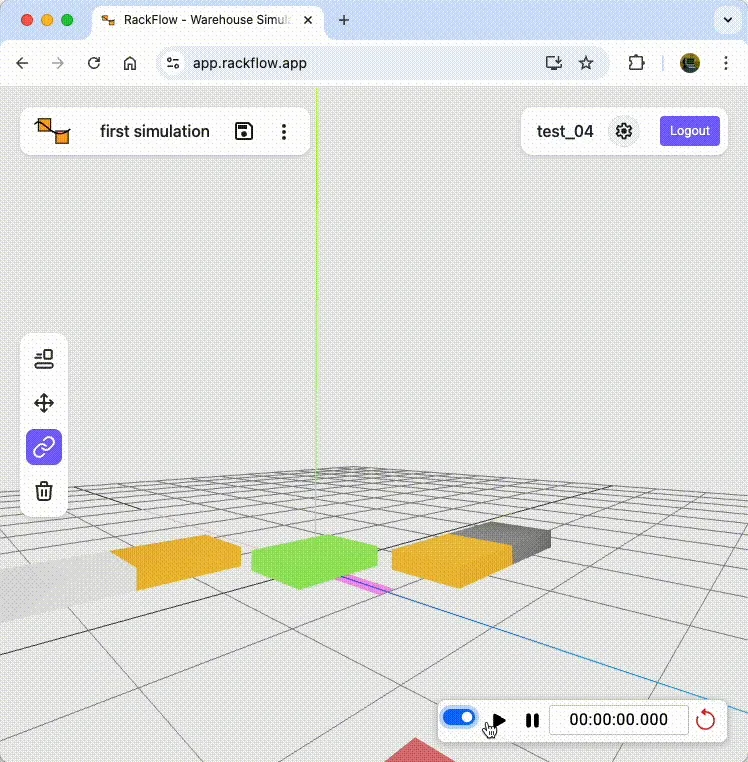The width and height of the screenshot is (748, 762).
Task: Select the add conveyor tool
Action: [x=44, y=359]
